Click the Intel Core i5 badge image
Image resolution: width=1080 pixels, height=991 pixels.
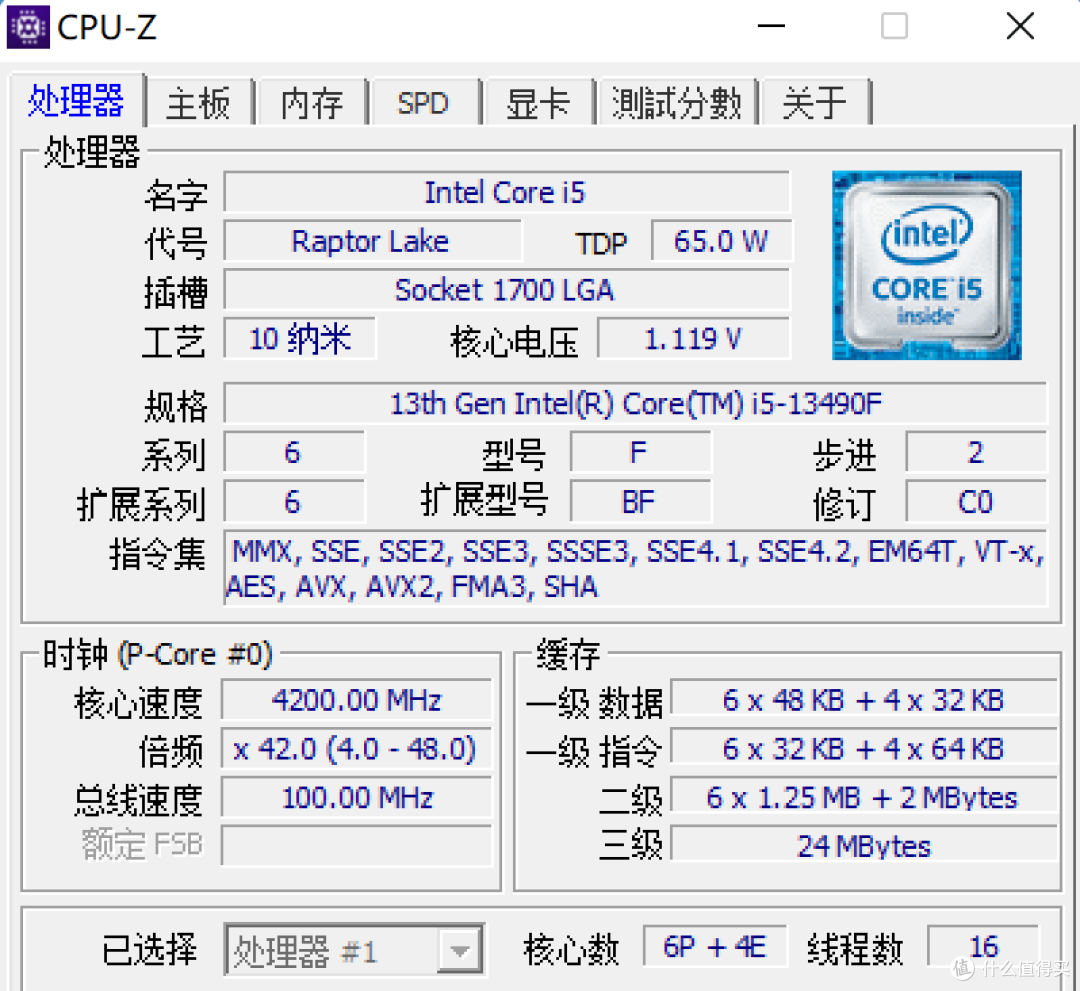coord(925,265)
